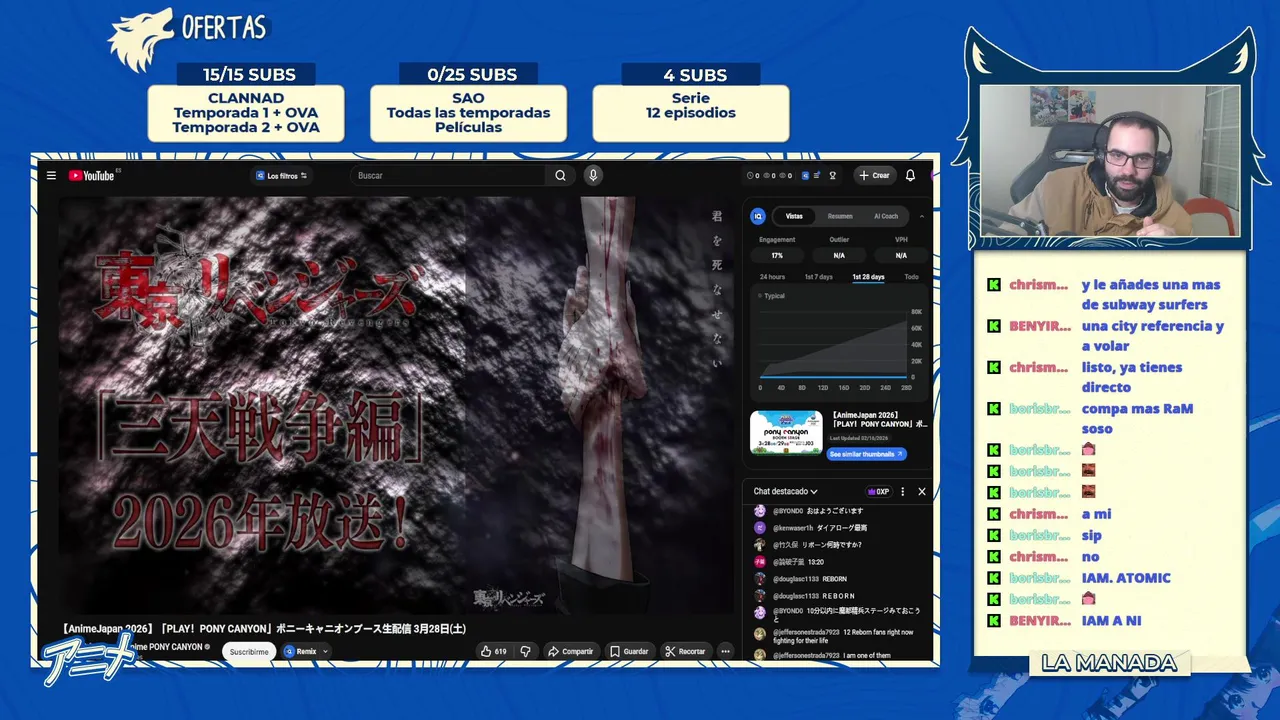Image resolution: width=1280 pixels, height=720 pixels.
Task: Select the '24 hours' range tab
Action: click(772, 277)
